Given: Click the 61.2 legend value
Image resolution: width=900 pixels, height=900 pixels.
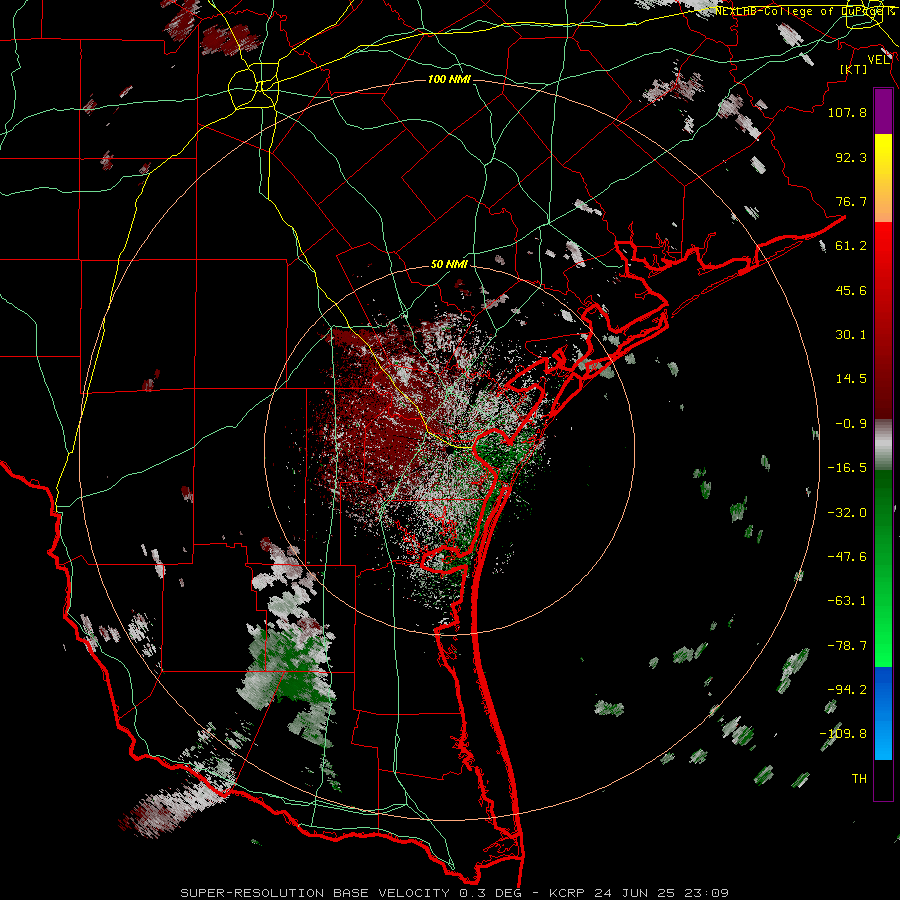Looking at the screenshot, I should click(x=851, y=246).
